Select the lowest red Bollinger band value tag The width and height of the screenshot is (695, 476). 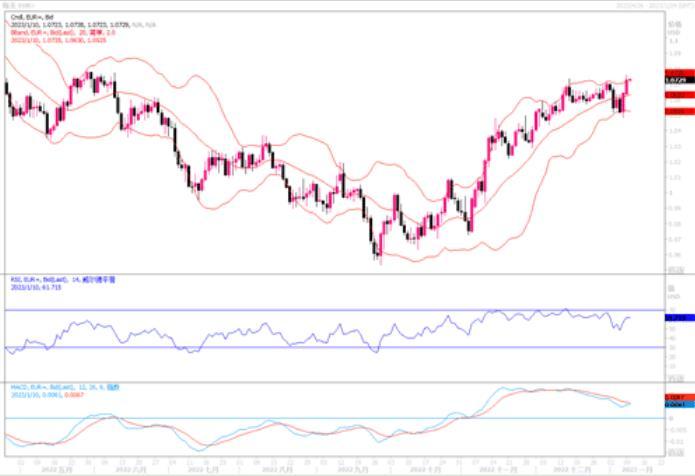click(x=680, y=111)
